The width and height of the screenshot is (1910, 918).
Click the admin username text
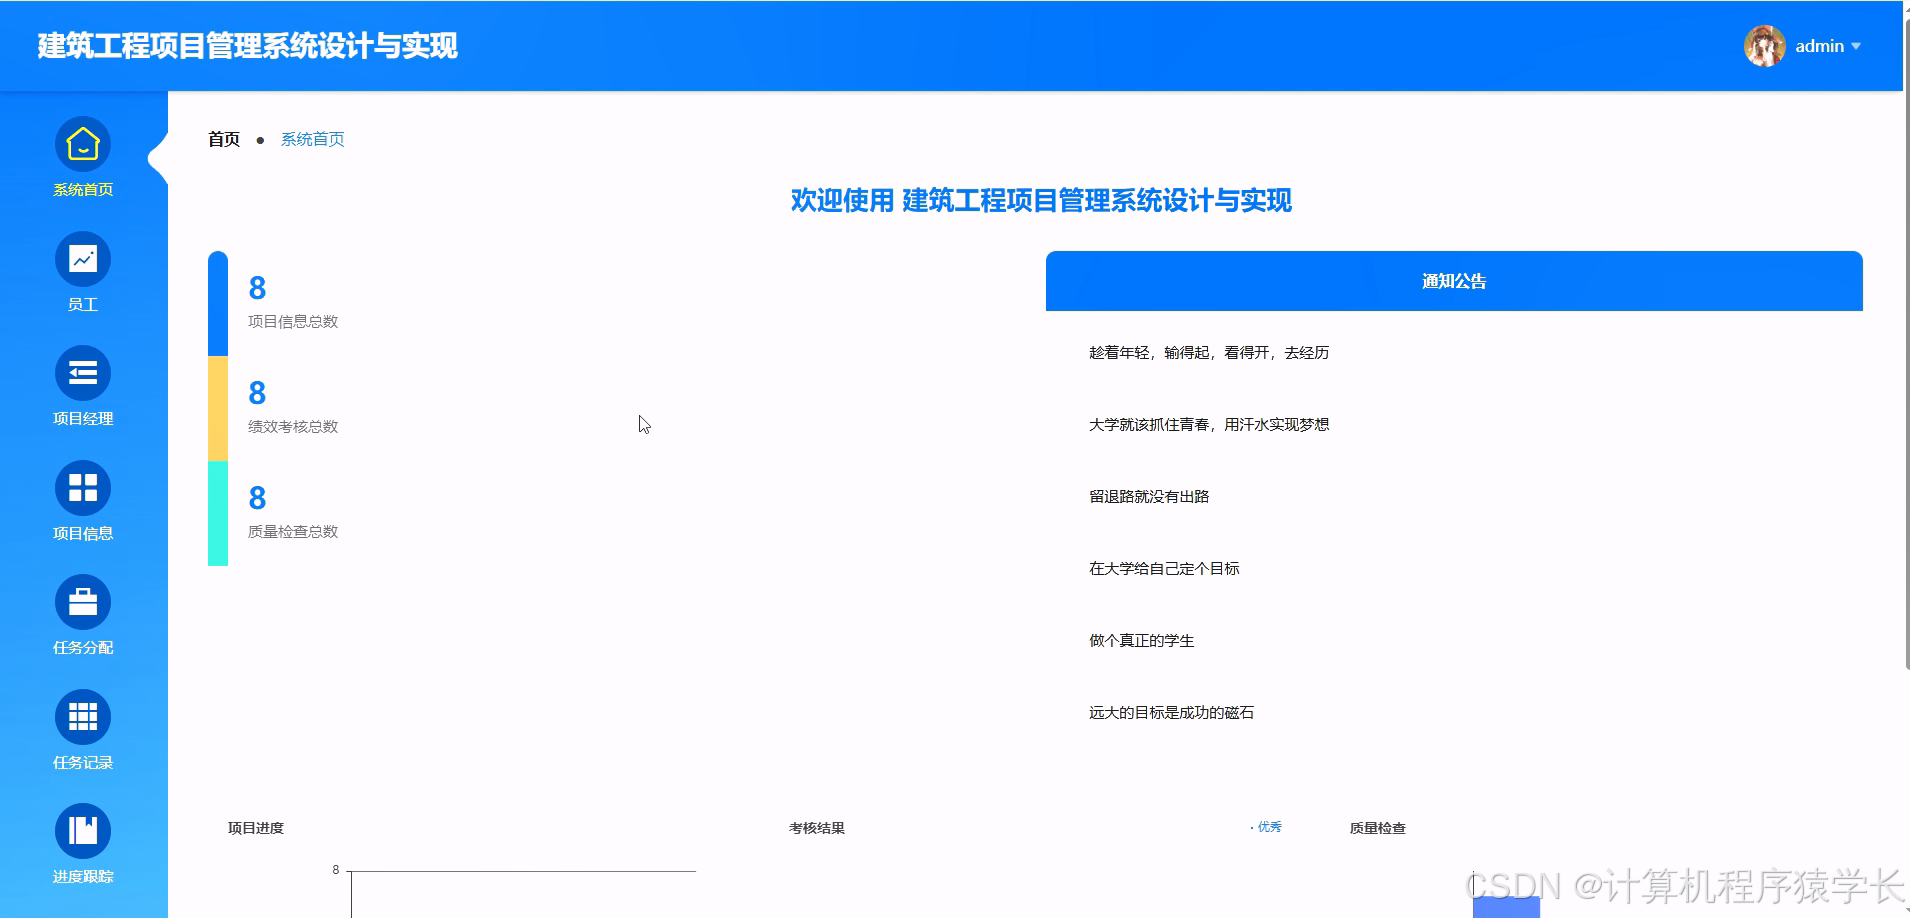click(x=1820, y=46)
